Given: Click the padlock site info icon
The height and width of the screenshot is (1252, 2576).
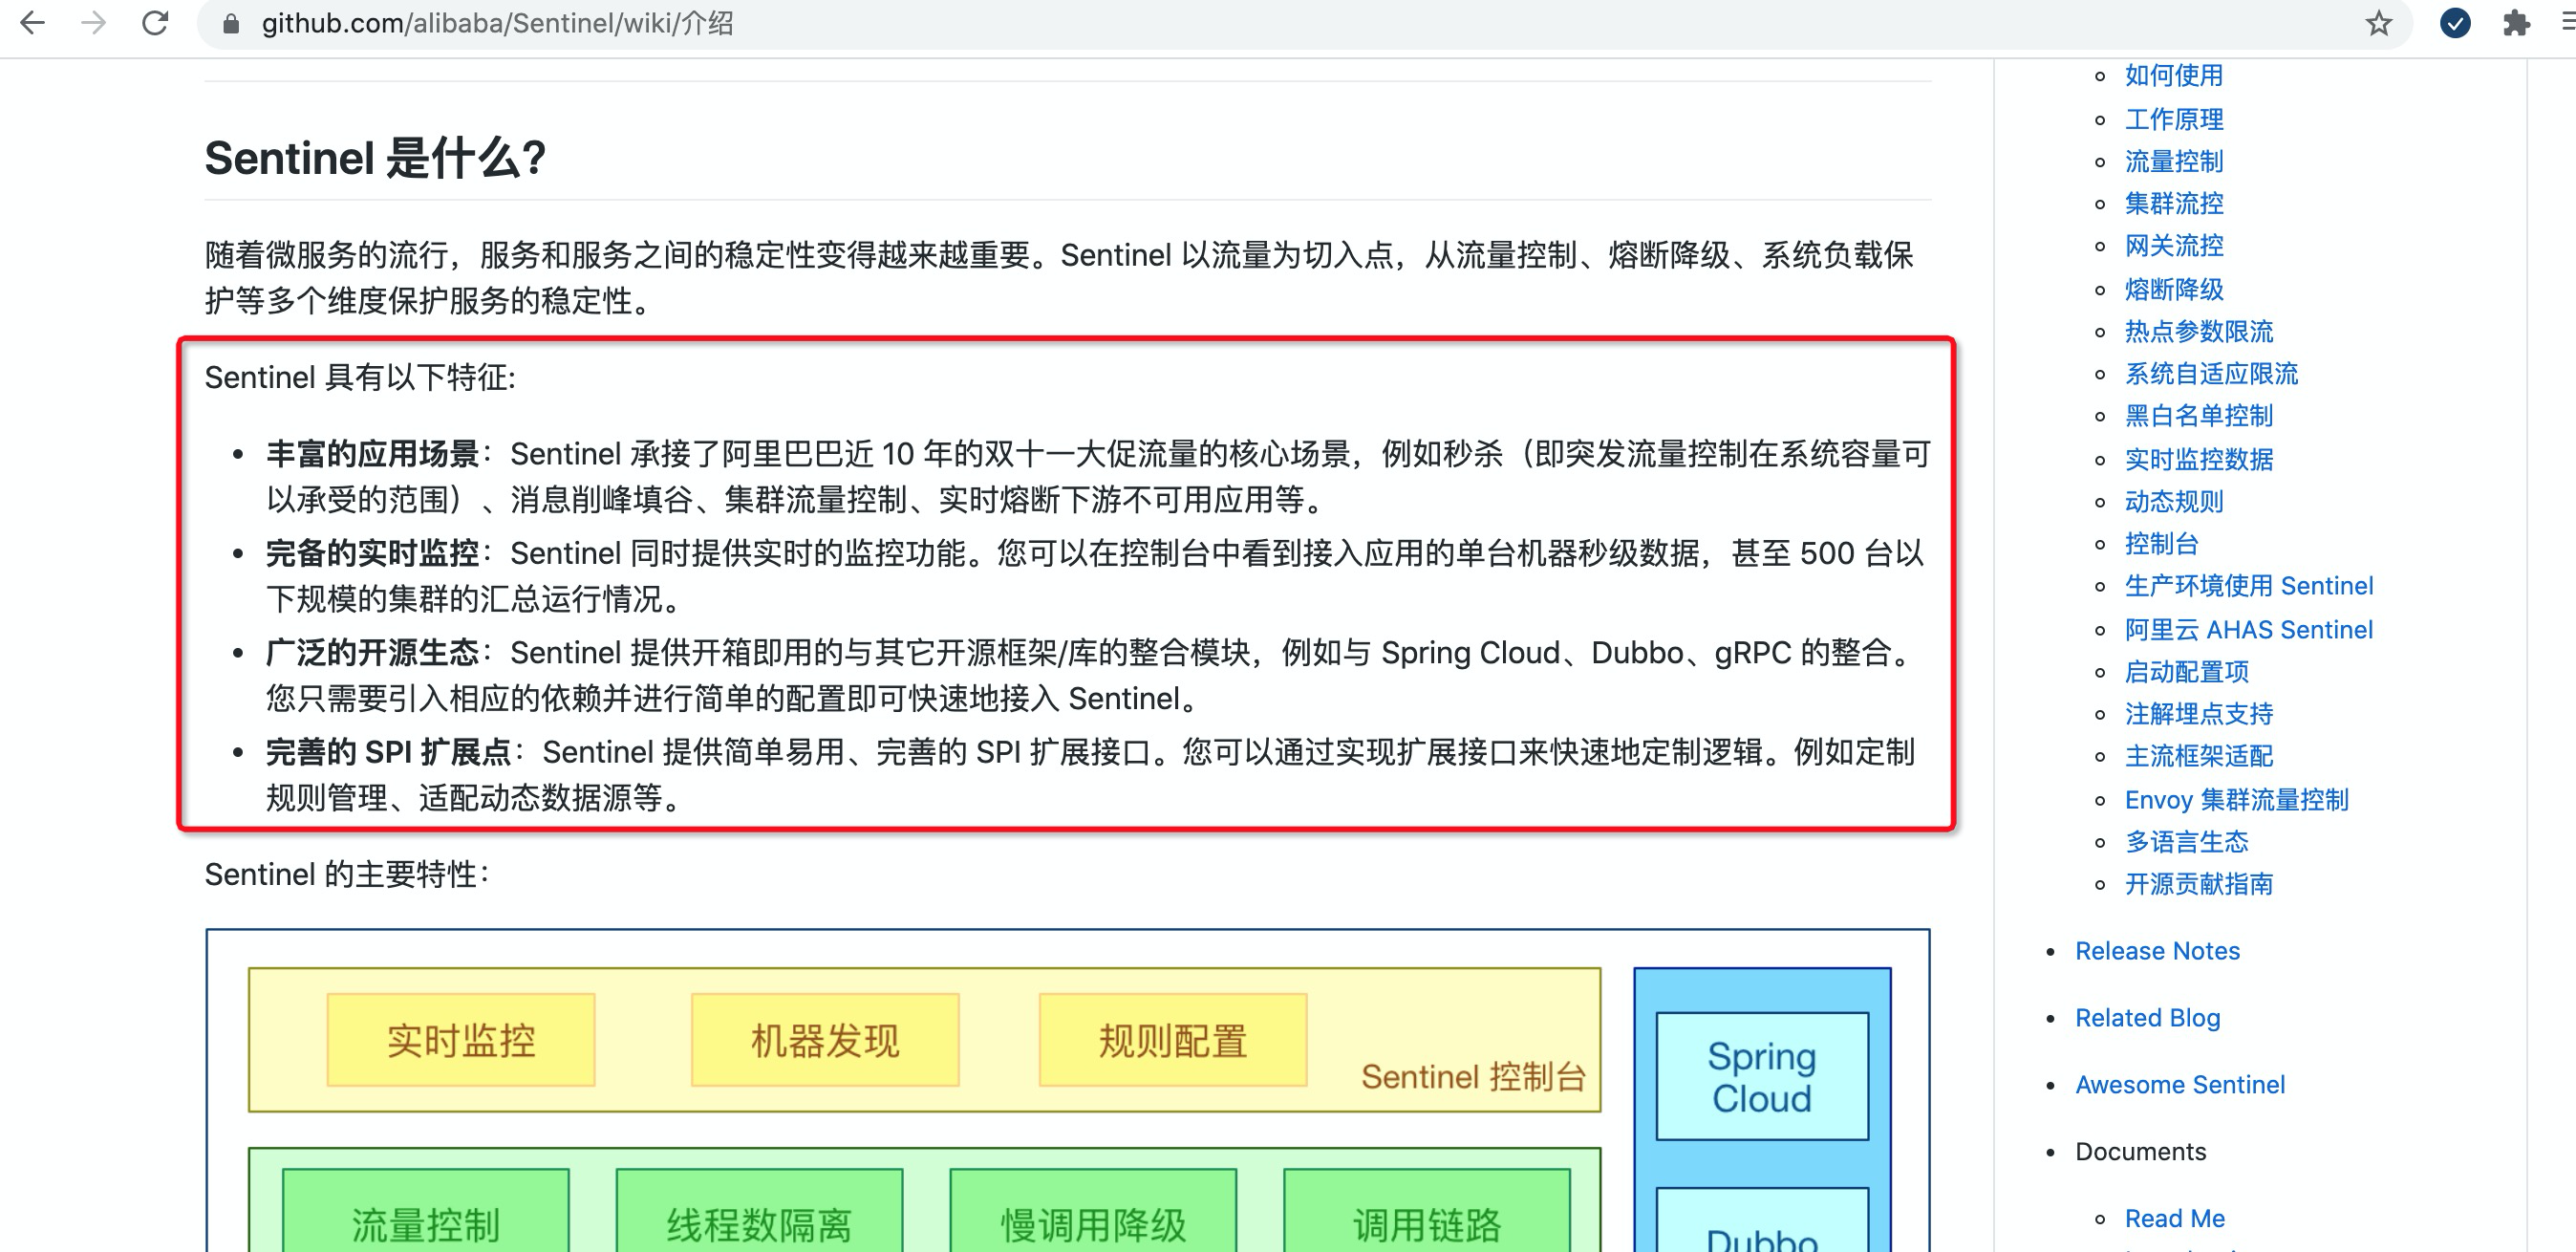Looking at the screenshot, I should 231,24.
